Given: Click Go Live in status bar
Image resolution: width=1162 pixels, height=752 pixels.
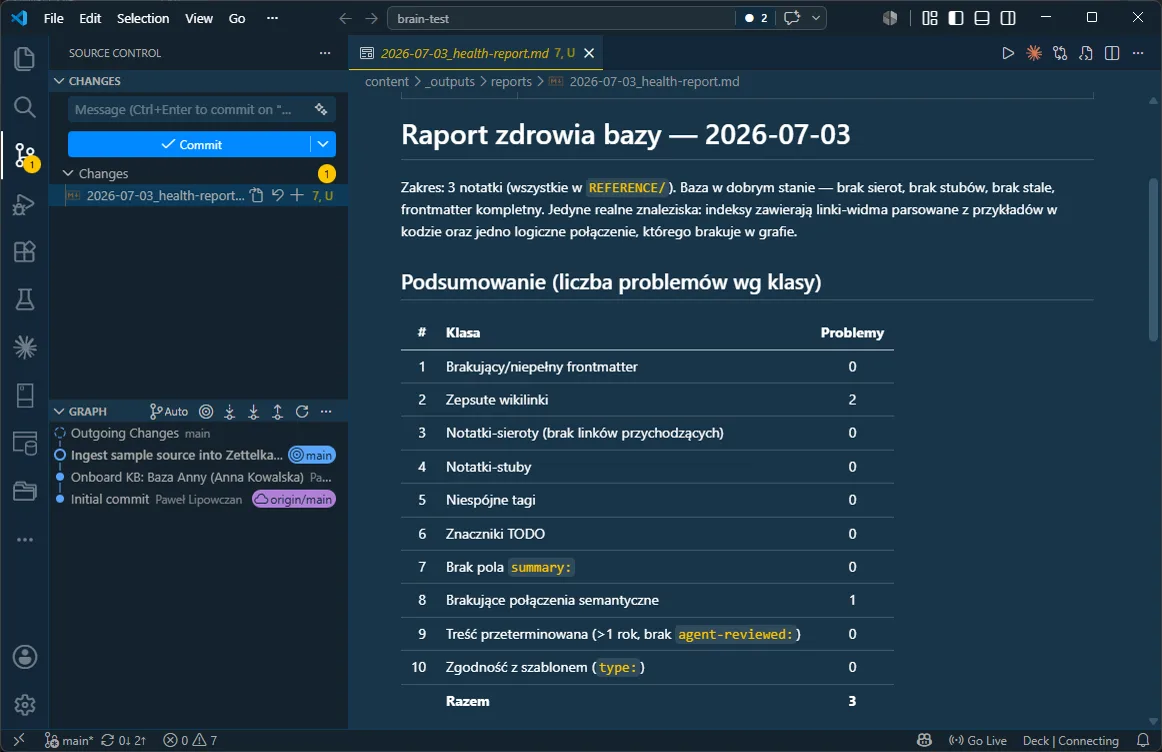Looking at the screenshot, I should (977, 740).
